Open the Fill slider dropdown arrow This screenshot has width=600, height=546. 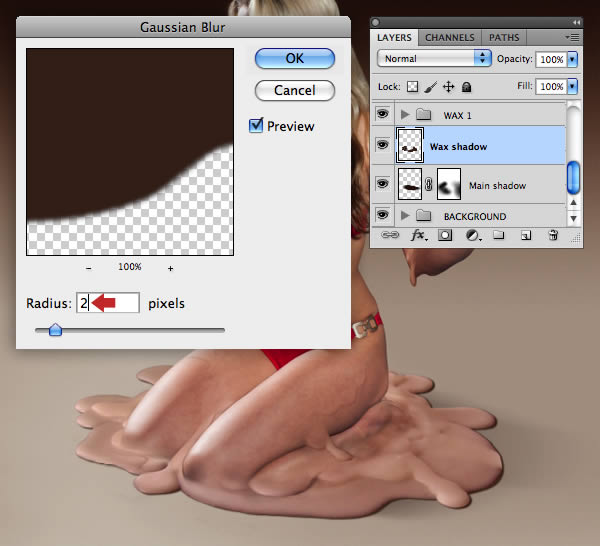[x=572, y=86]
